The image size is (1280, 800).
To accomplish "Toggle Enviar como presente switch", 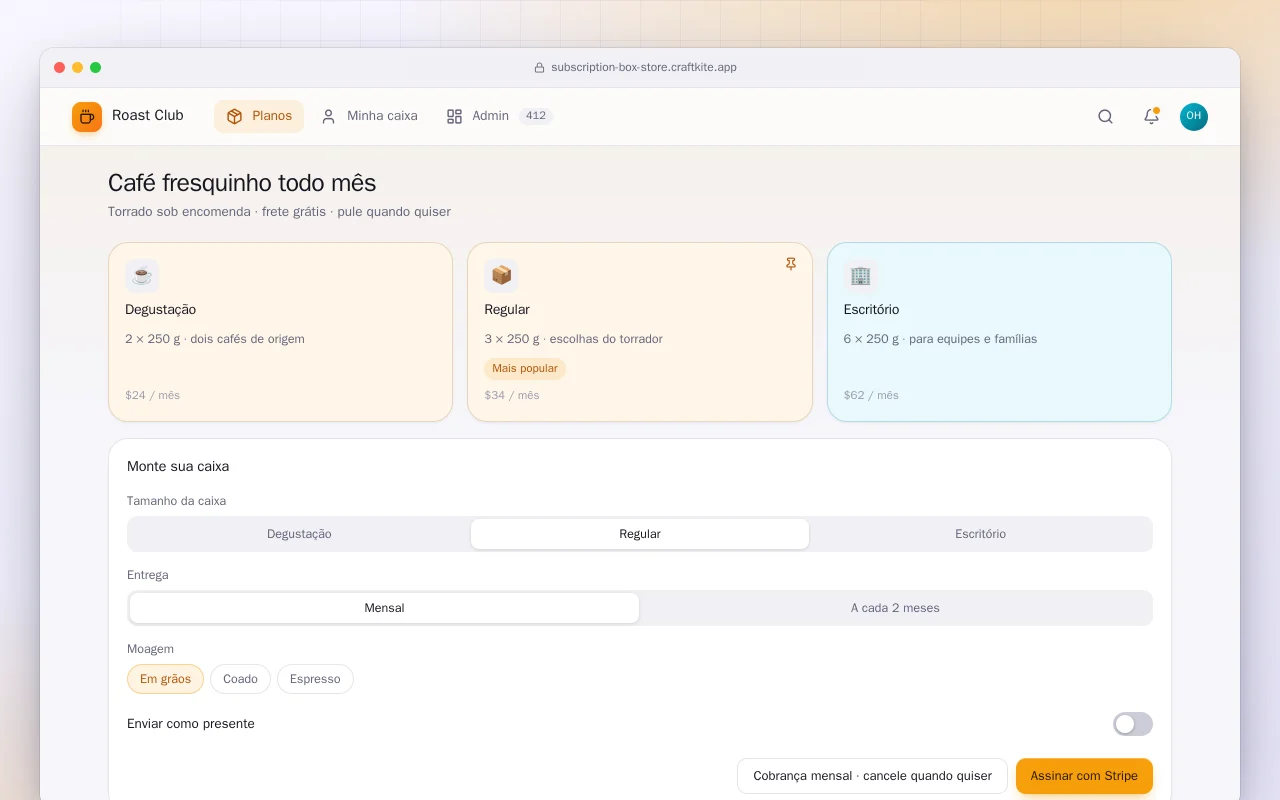I will [1133, 724].
